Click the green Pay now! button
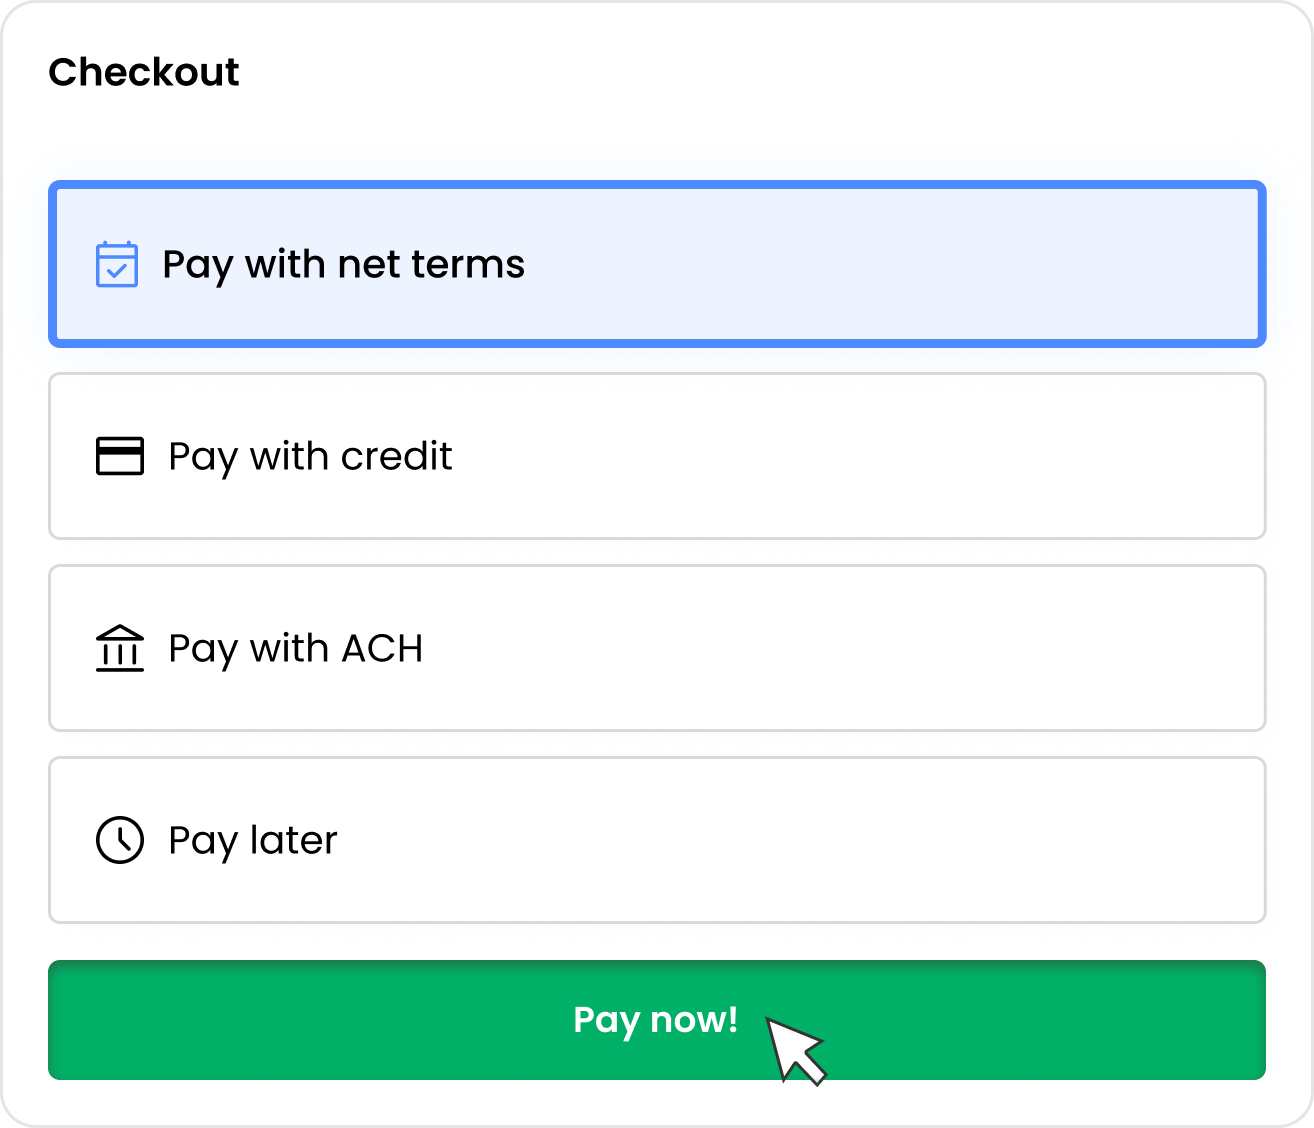This screenshot has width=1314, height=1128. click(657, 1020)
